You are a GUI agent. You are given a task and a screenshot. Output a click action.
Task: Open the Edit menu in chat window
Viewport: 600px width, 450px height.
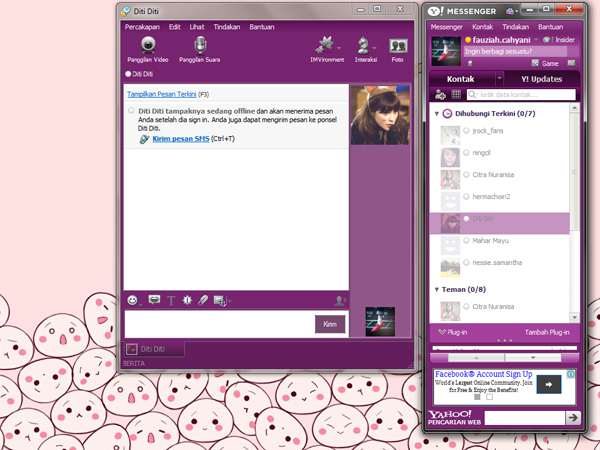(x=174, y=27)
